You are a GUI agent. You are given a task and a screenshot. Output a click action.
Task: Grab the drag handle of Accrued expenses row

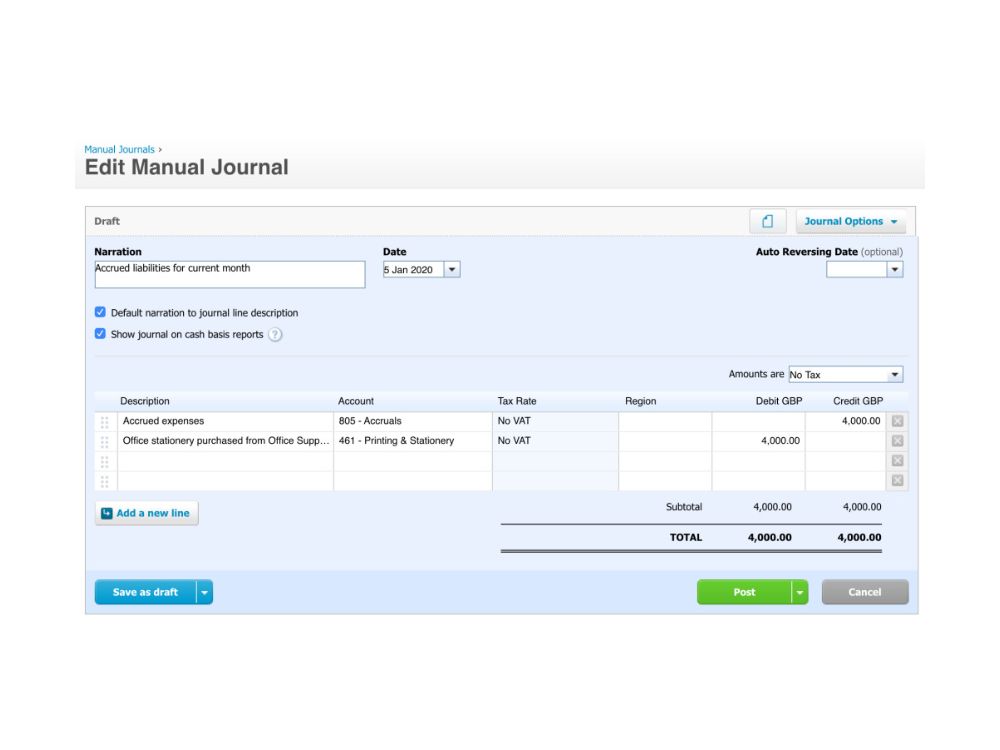click(105, 422)
